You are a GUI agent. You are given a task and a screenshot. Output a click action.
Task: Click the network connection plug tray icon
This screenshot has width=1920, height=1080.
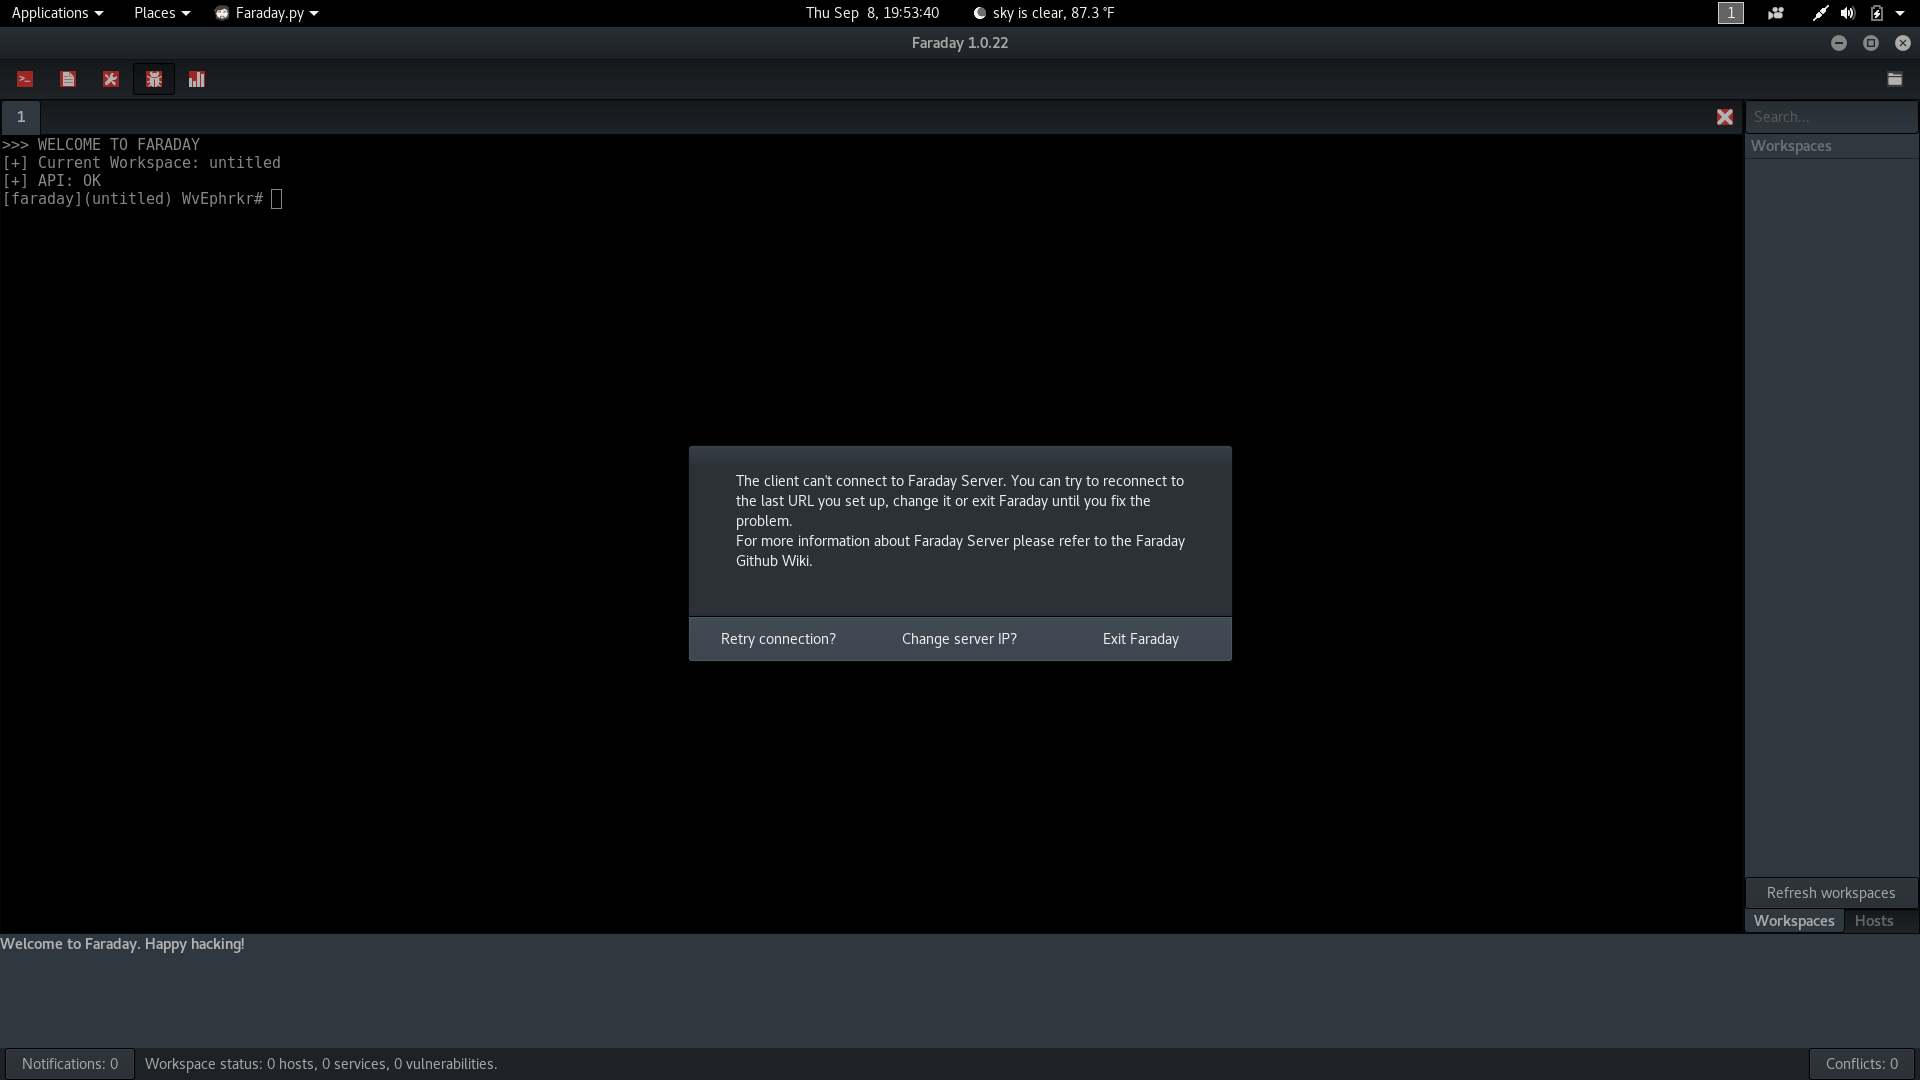point(1820,13)
